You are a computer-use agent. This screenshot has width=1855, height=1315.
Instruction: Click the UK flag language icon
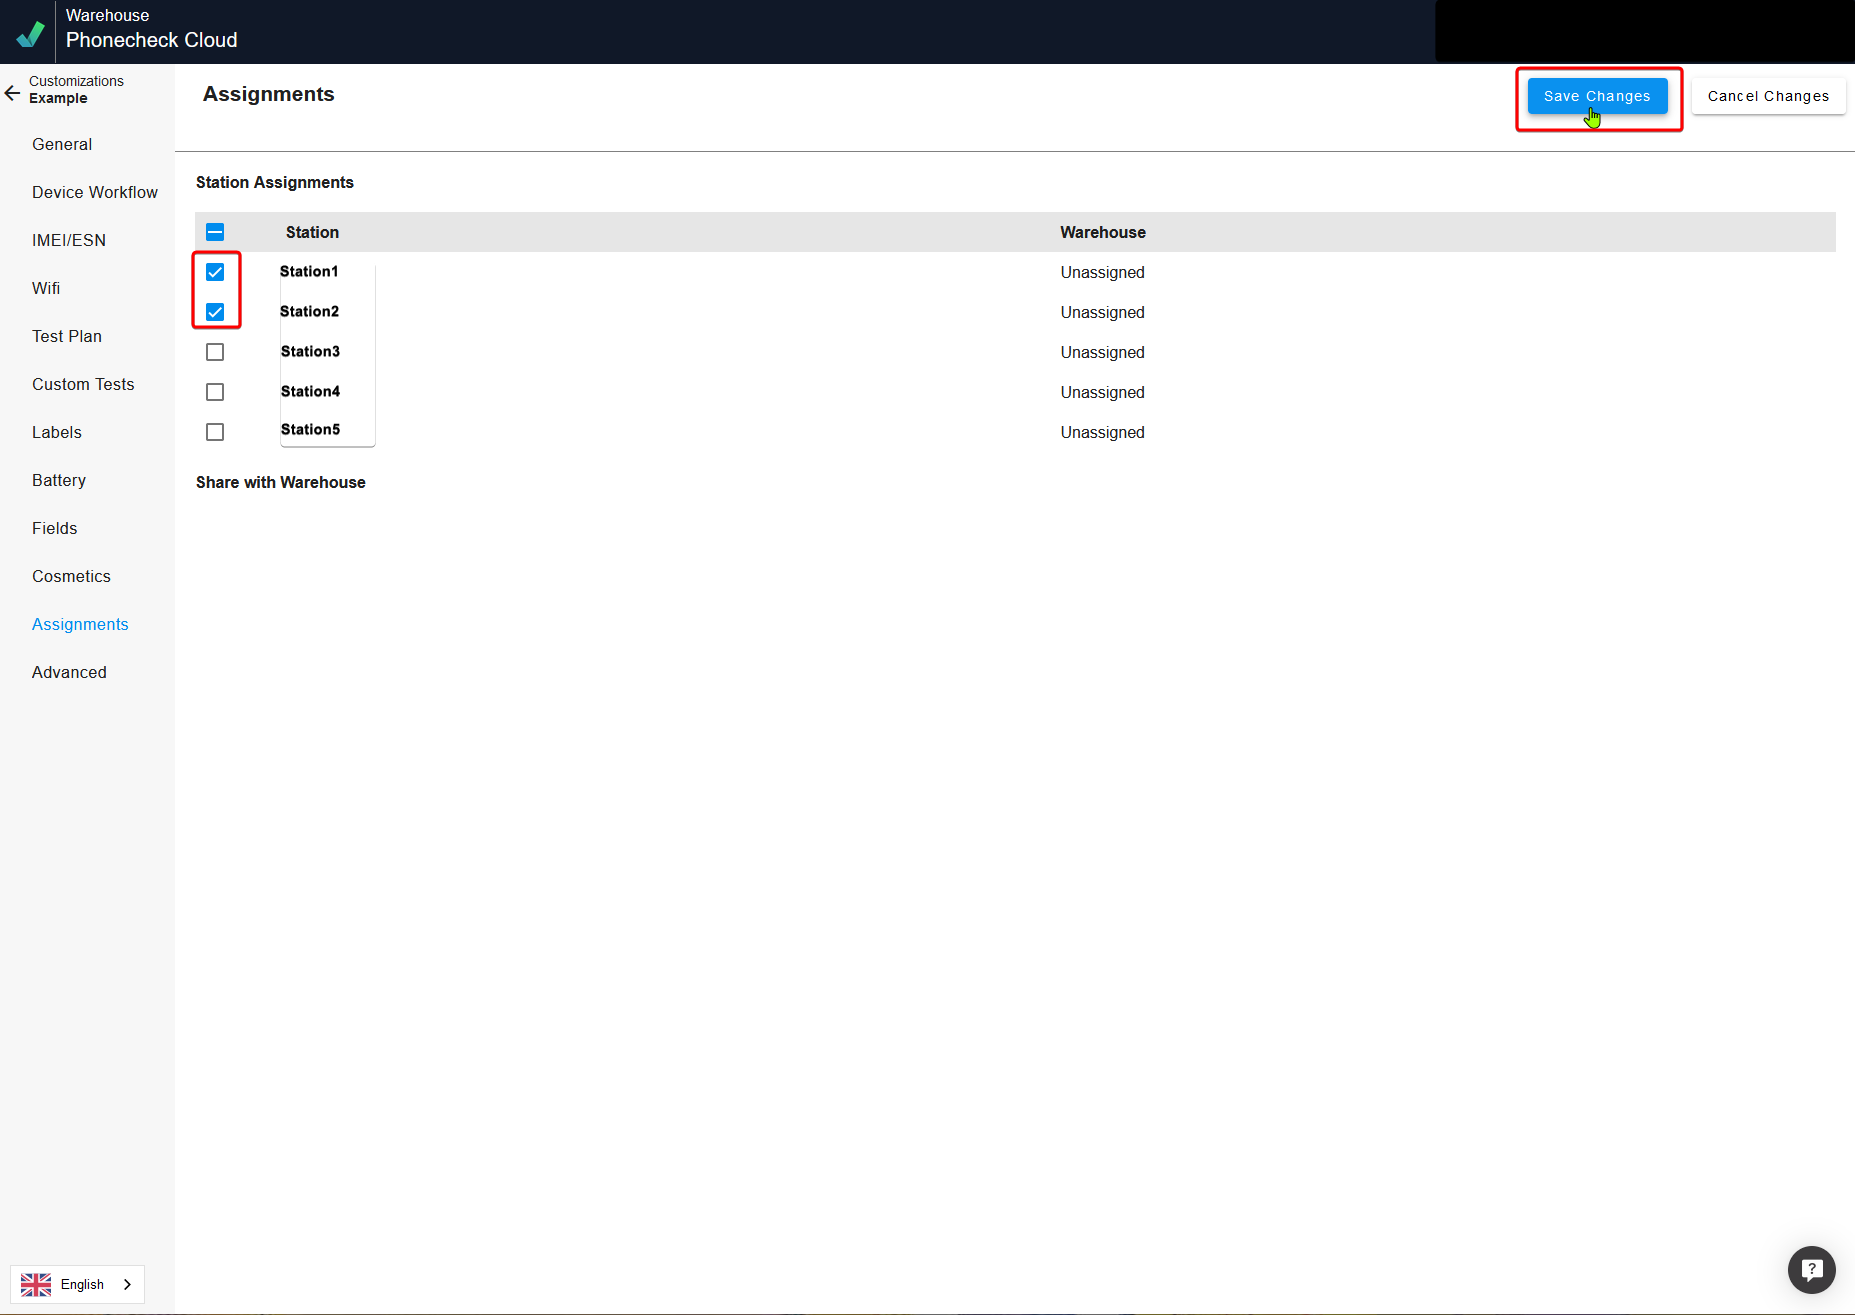tap(36, 1284)
